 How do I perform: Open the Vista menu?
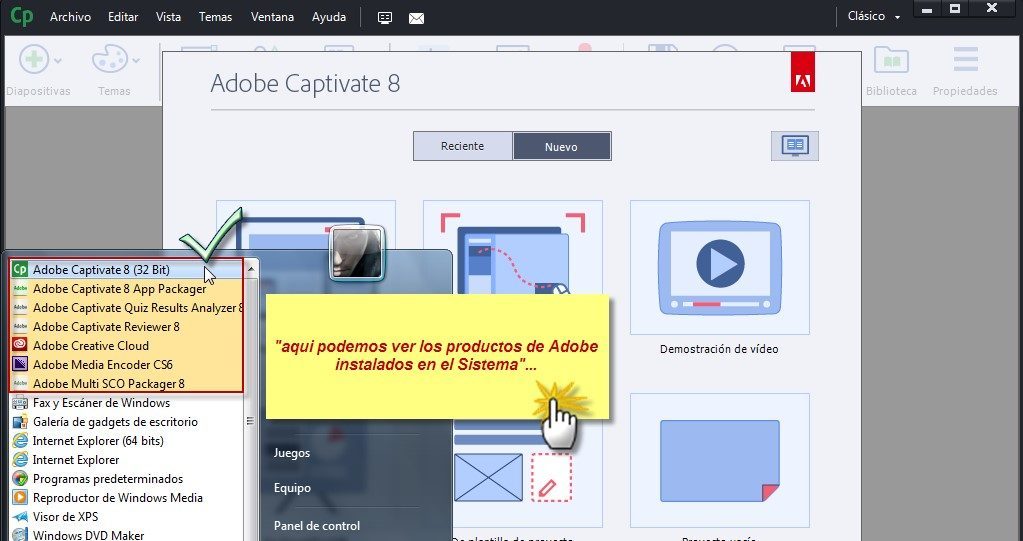[x=168, y=17]
